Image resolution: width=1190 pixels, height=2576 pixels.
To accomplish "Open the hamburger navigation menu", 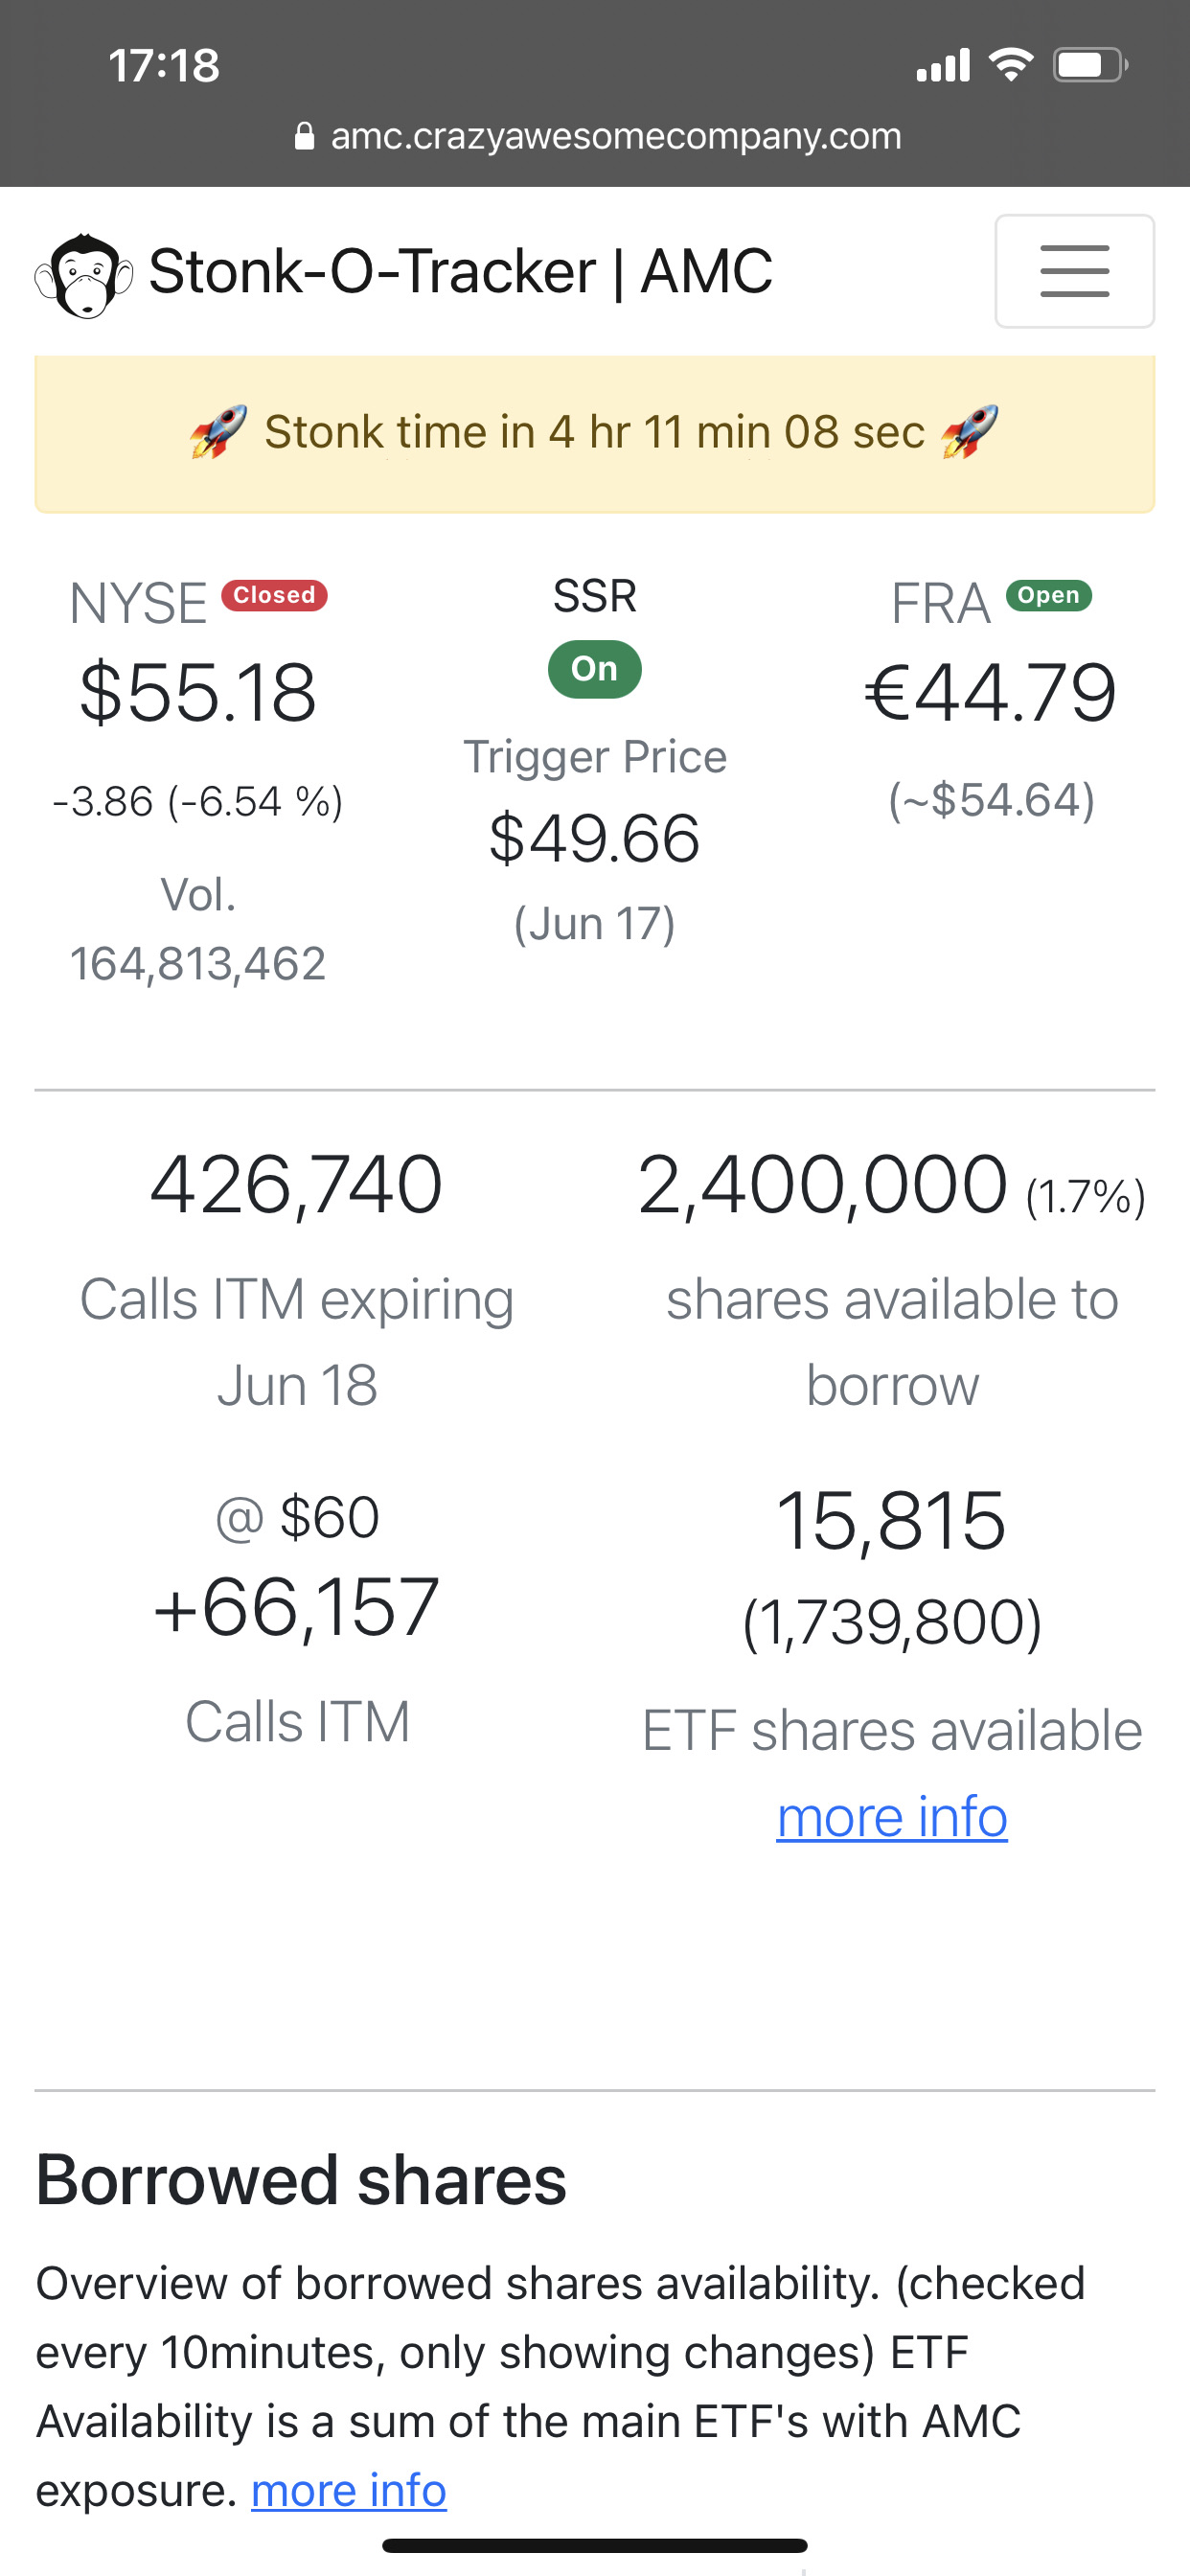I will pyautogui.click(x=1074, y=271).
